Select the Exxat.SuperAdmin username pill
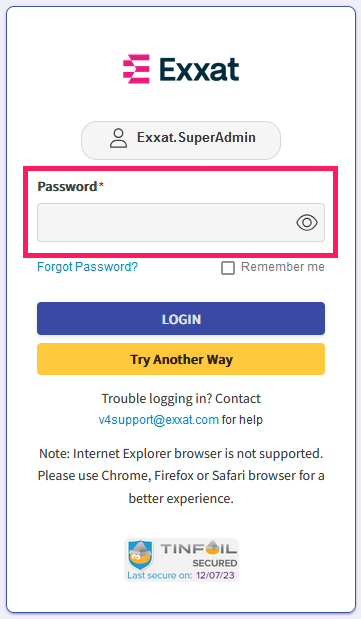This screenshot has width=361, height=619. [181, 141]
